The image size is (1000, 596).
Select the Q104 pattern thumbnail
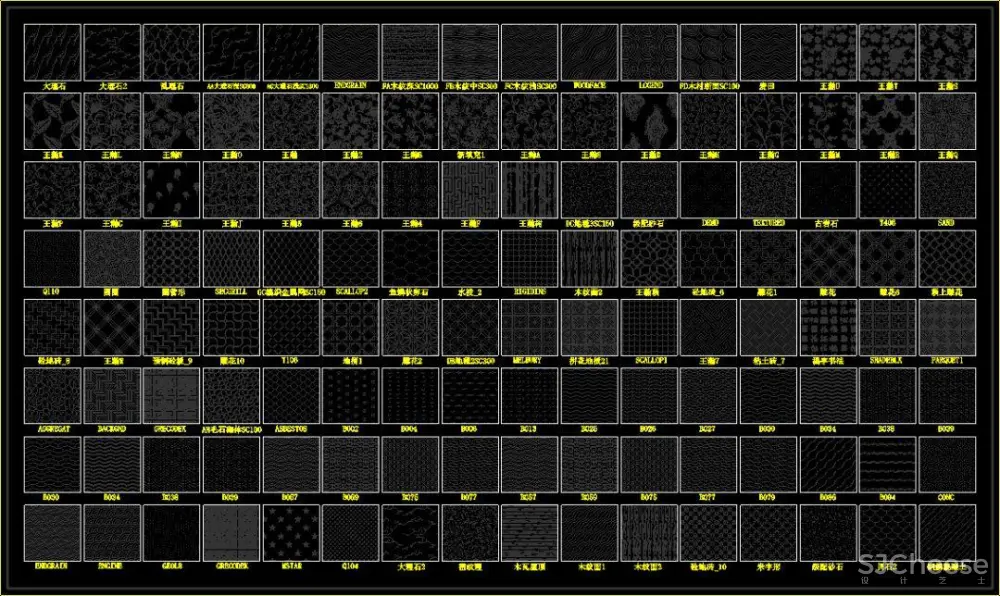[x=350, y=534]
